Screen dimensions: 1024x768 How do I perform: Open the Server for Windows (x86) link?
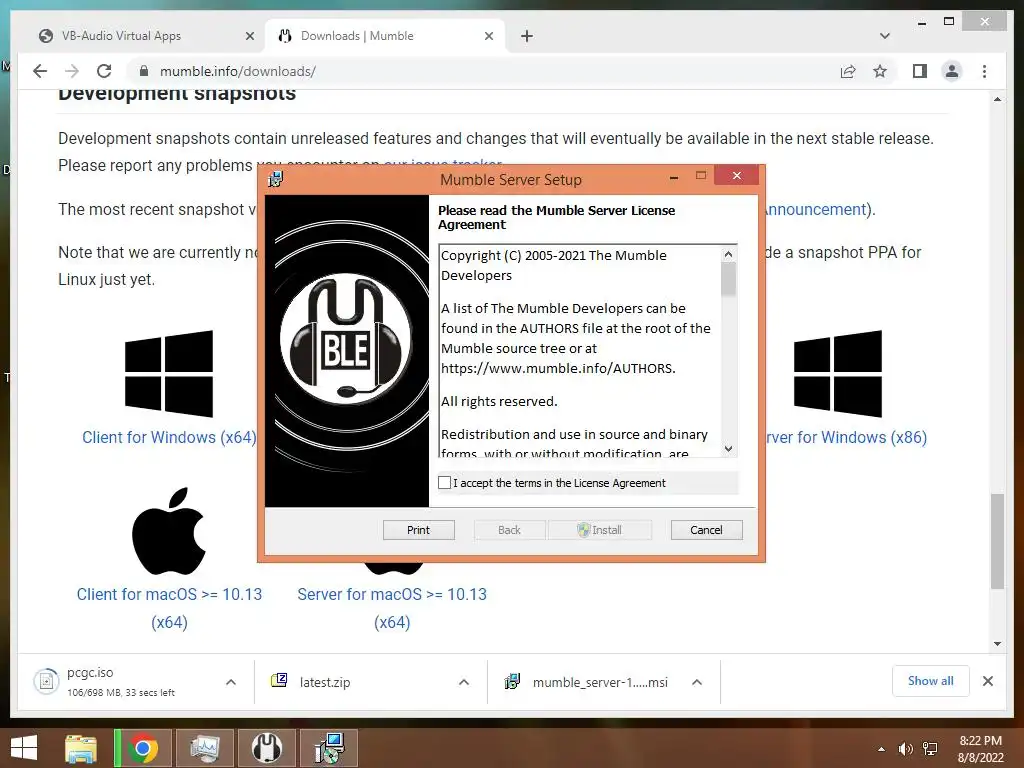click(846, 437)
